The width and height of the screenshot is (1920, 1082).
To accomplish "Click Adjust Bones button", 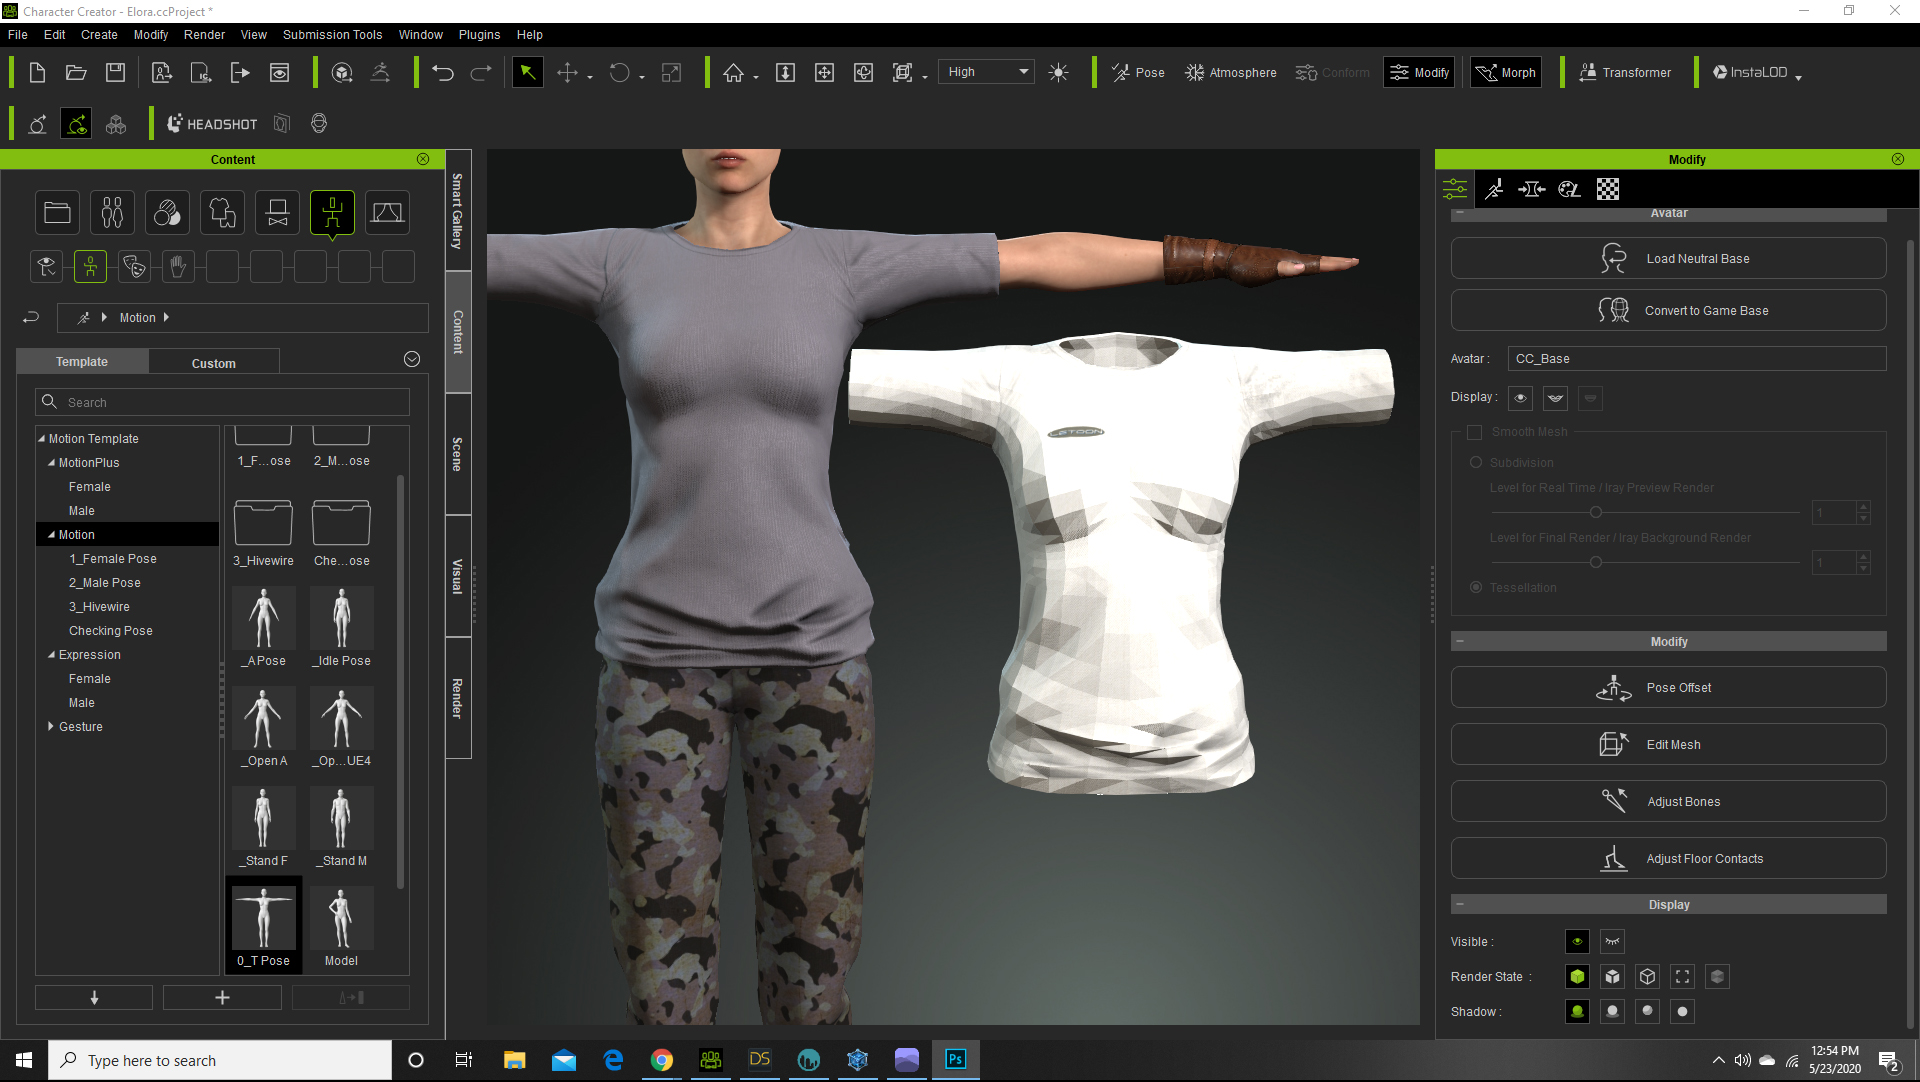I will pos(1668,801).
